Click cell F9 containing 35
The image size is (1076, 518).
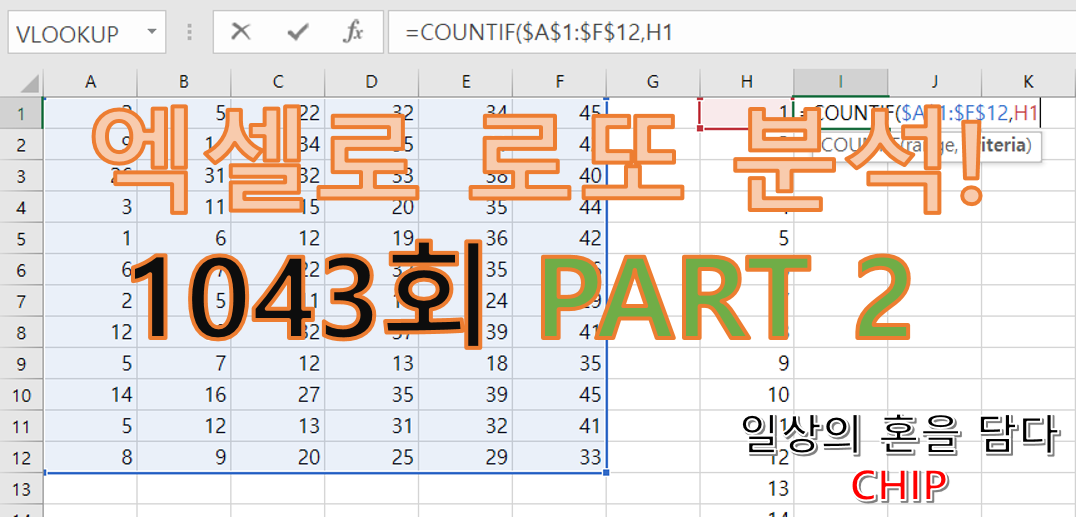[559, 364]
